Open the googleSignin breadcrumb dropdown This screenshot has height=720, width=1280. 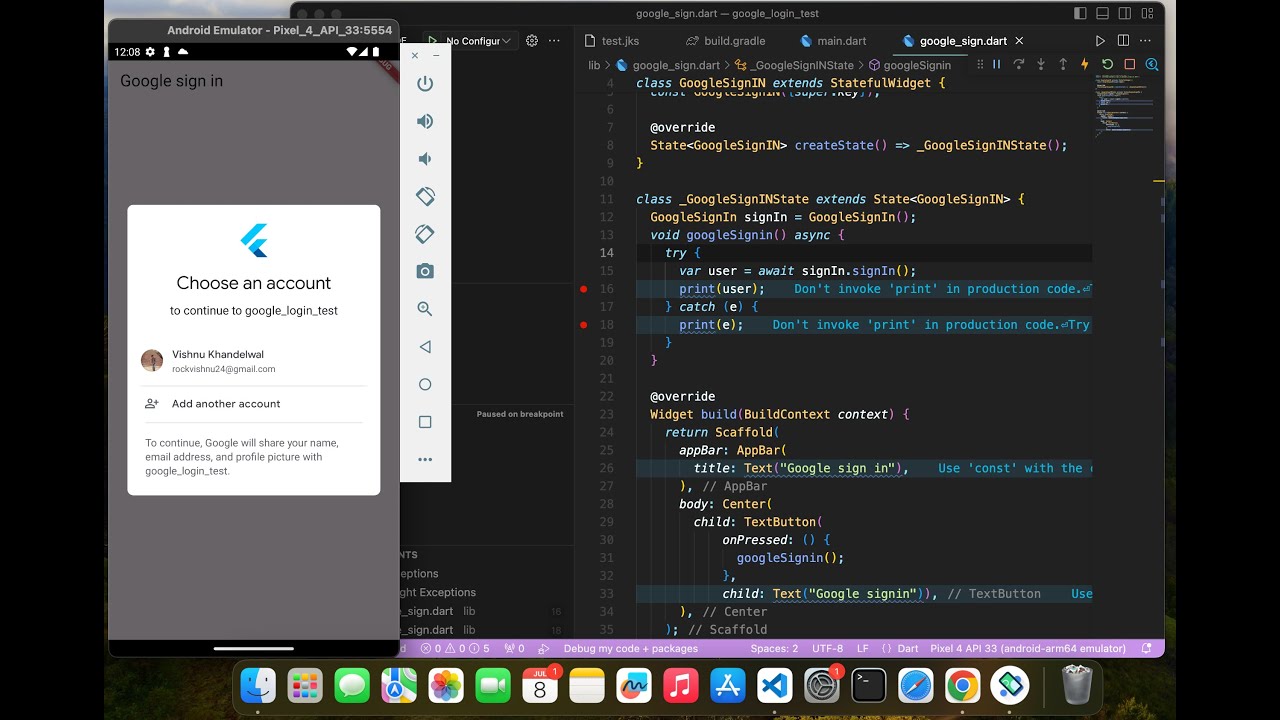909,65
